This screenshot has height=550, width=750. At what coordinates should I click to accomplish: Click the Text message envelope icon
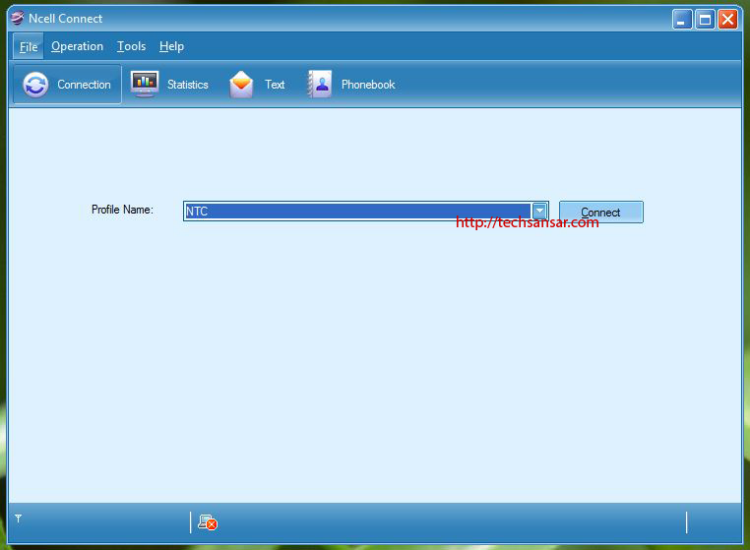tap(242, 85)
